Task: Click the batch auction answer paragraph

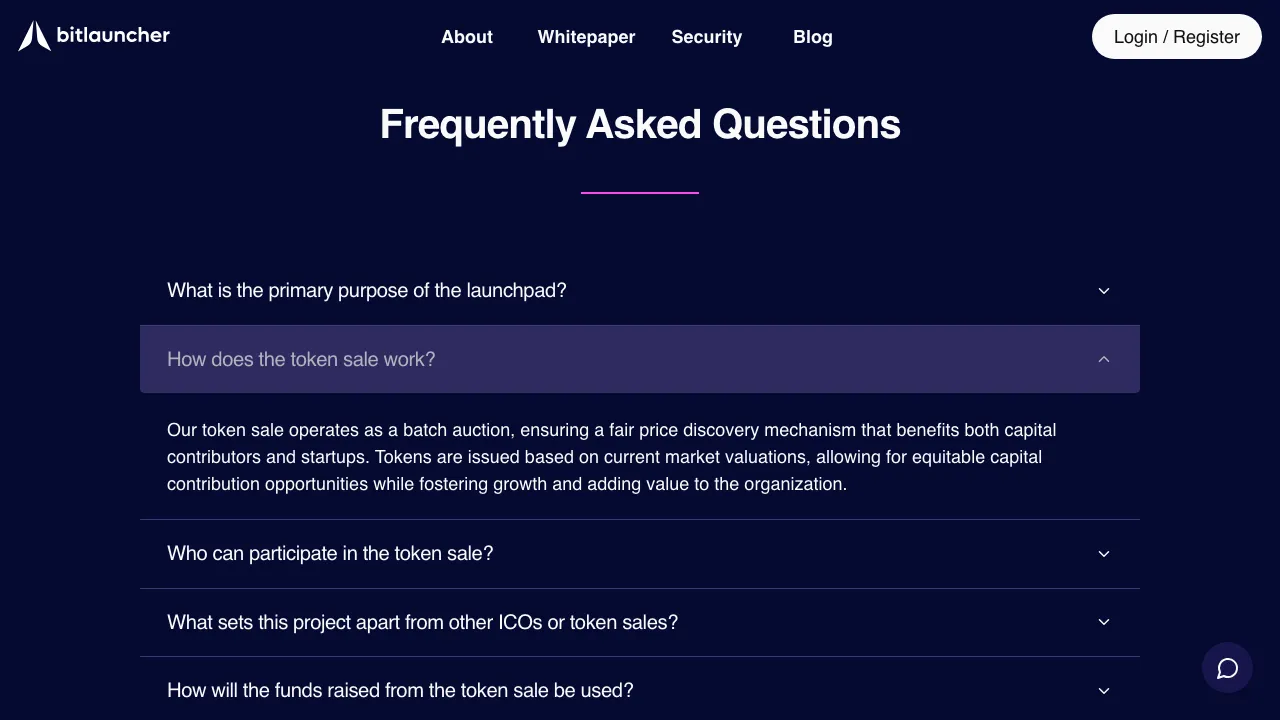Action: 611,457
